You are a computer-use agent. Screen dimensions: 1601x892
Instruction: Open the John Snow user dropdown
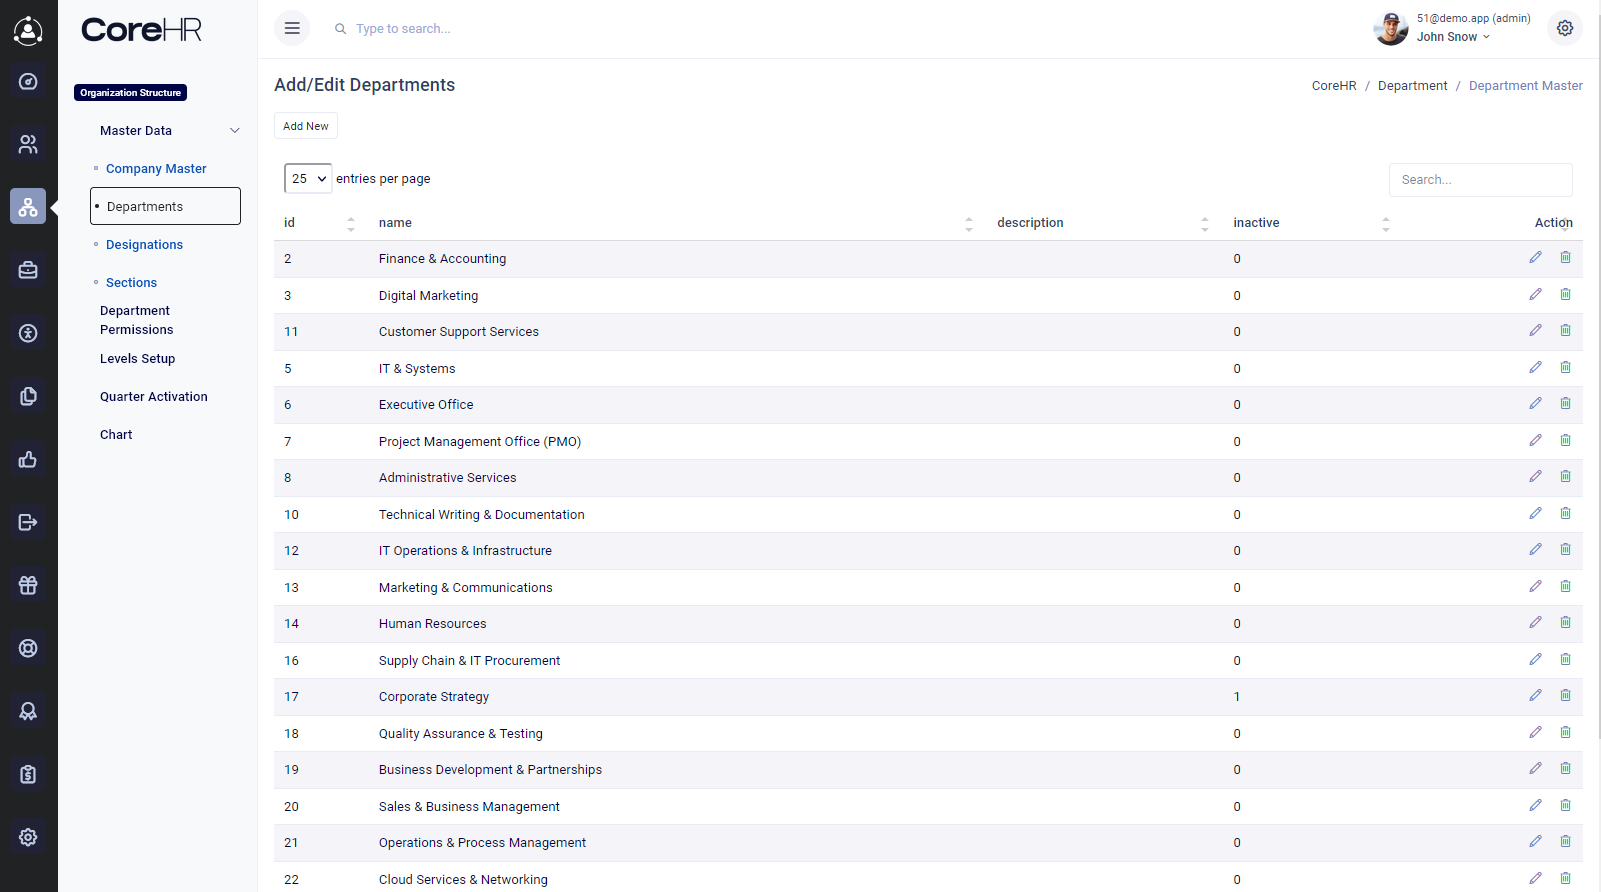point(1453,37)
